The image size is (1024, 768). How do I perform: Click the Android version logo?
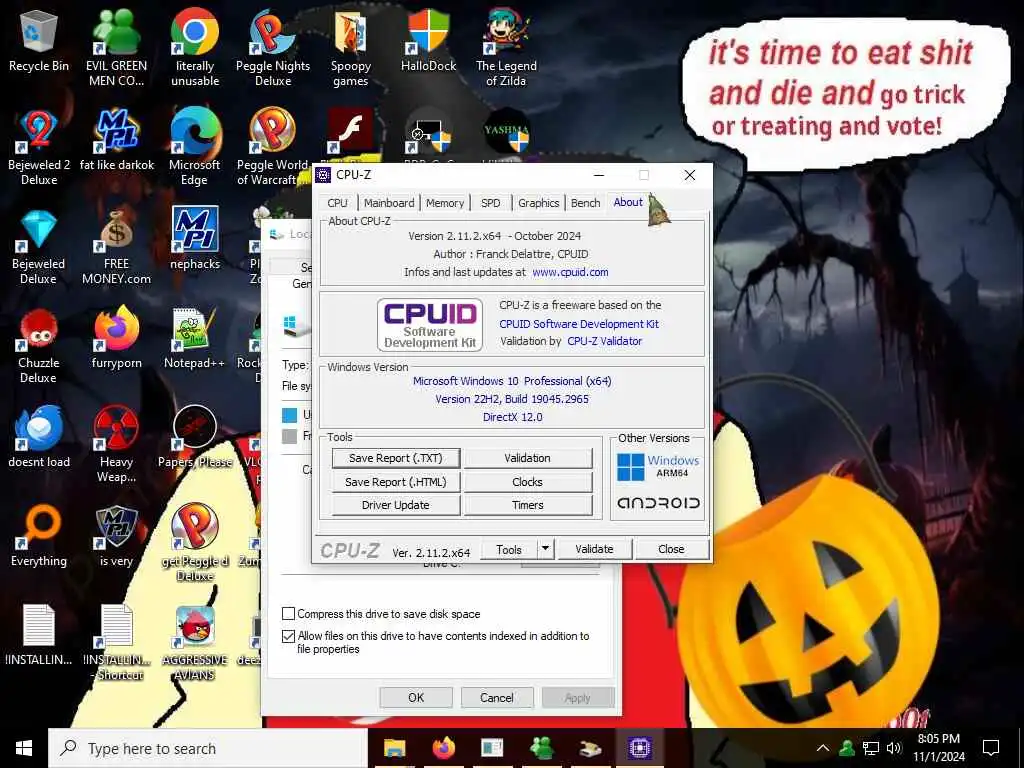658,503
